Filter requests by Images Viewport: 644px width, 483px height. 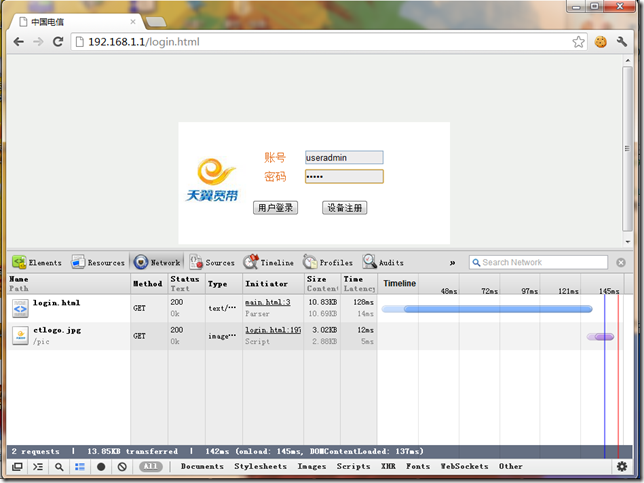pos(312,467)
